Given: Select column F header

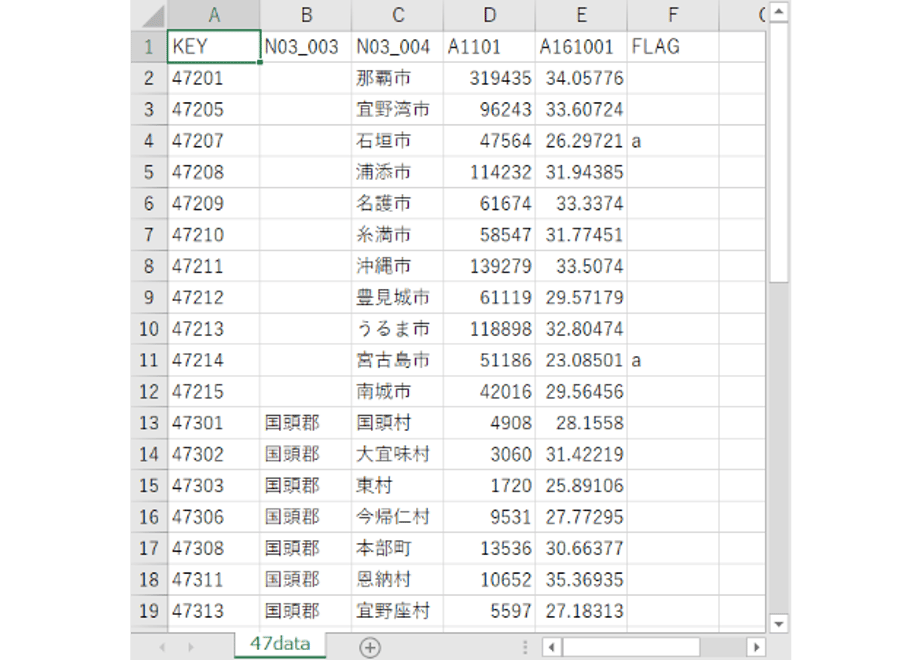Looking at the screenshot, I should (x=673, y=15).
